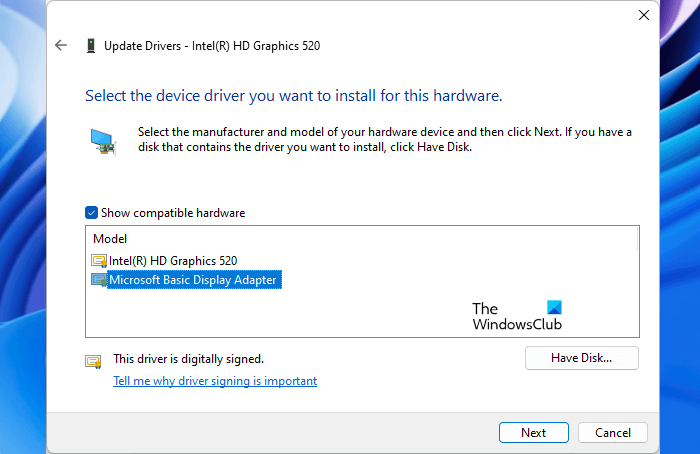Screen dimensions: 700x454
Task: Click the hardware monitor icon beside instructions
Action: point(103,140)
